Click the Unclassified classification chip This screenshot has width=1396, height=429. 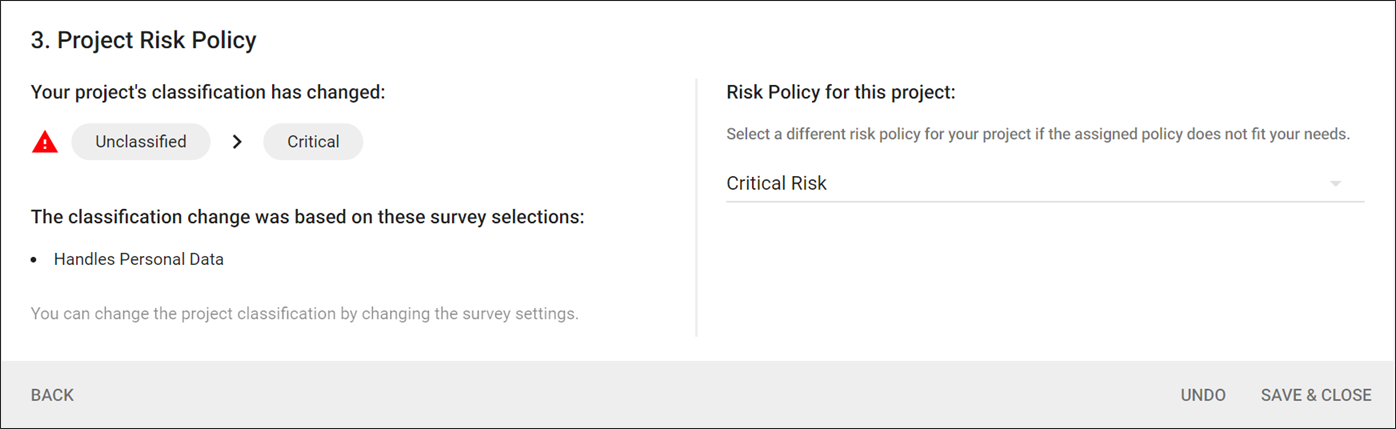pos(141,142)
